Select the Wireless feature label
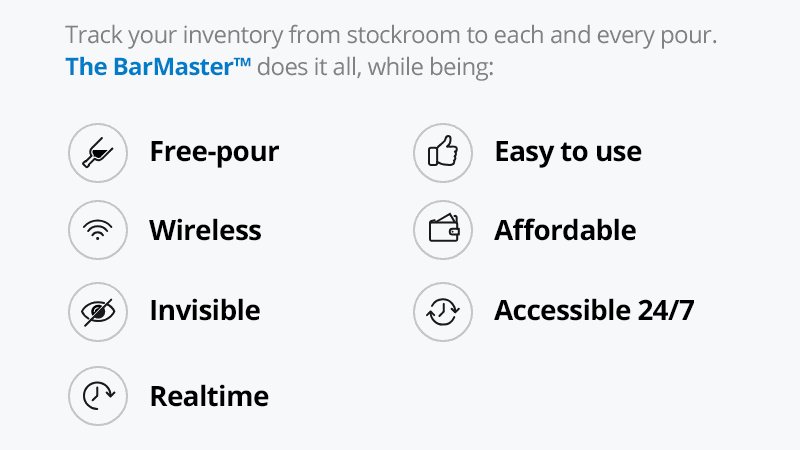 click(205, 230)
